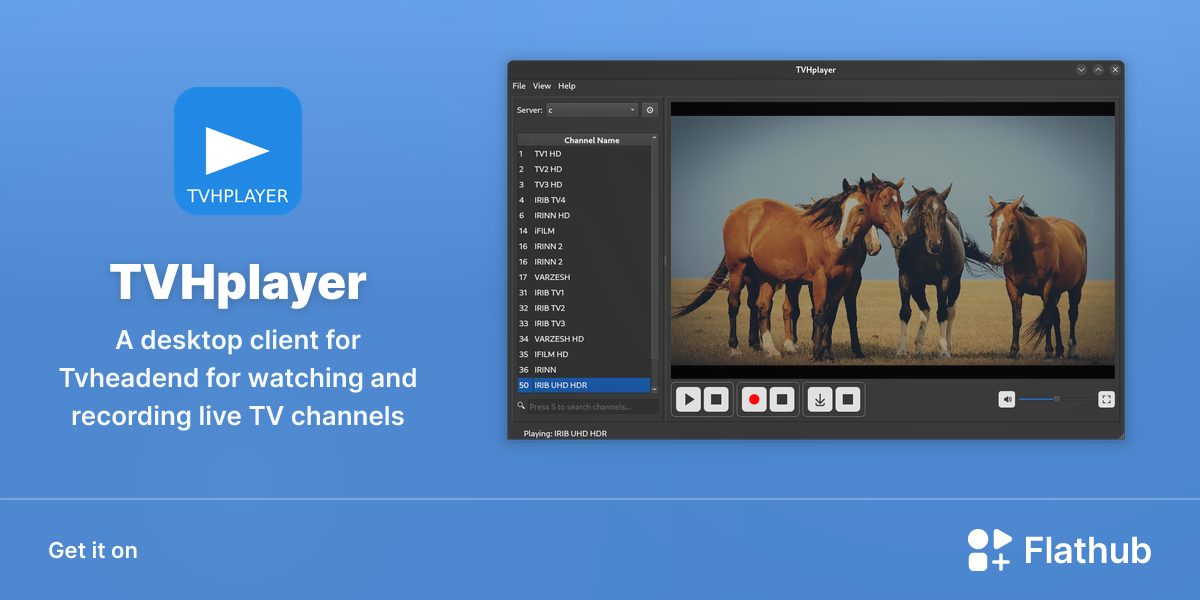The width and height of the screenshot is (1200, 600).
Task: Click the channel list scroll-up arrow
Action: [655, 137]
